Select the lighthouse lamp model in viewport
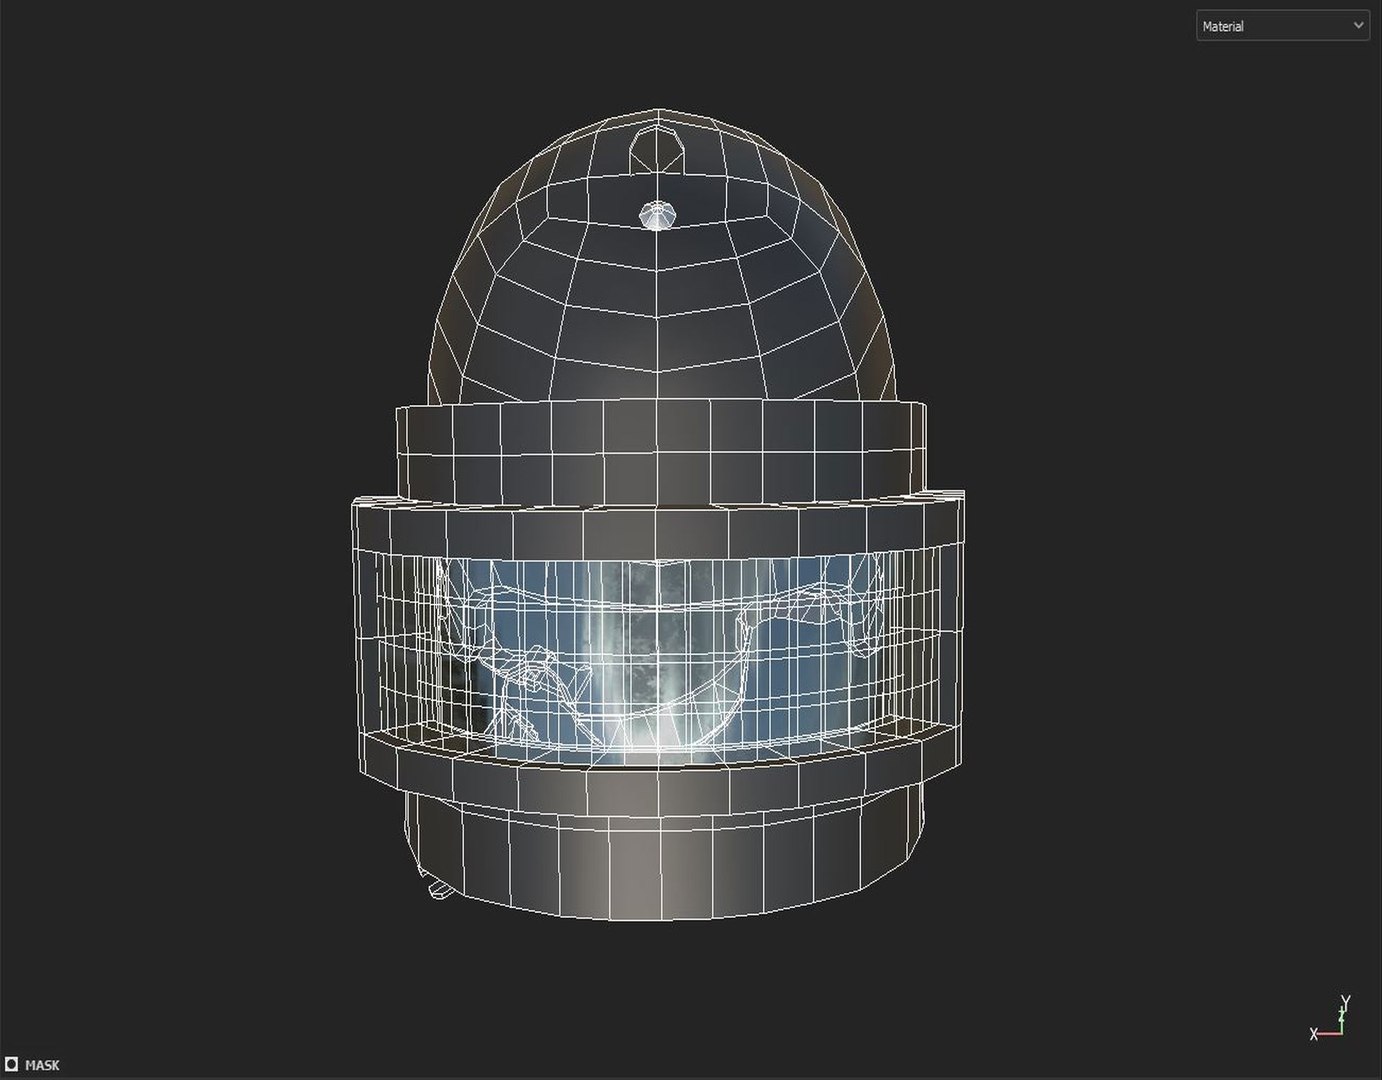The width and height of the screenshot is (1382, 1080). coord(658,513)
